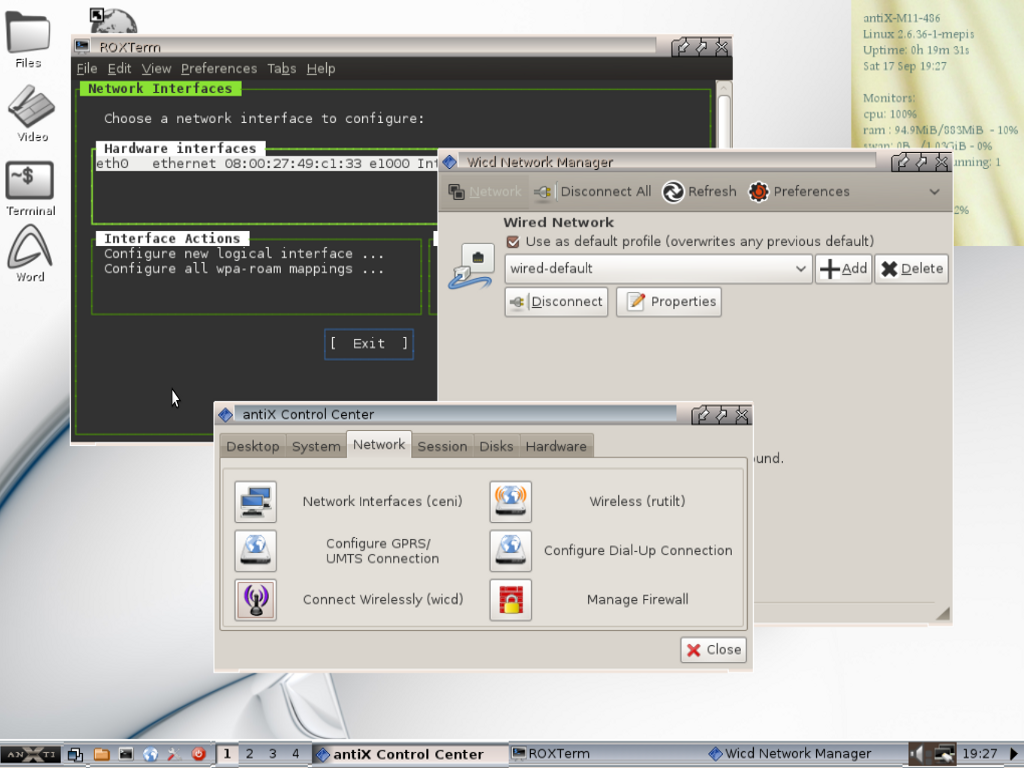Open terminal from taskbar launcher
The width and height of the screenshot is (1024, 768).
click(x=125, y=754)
